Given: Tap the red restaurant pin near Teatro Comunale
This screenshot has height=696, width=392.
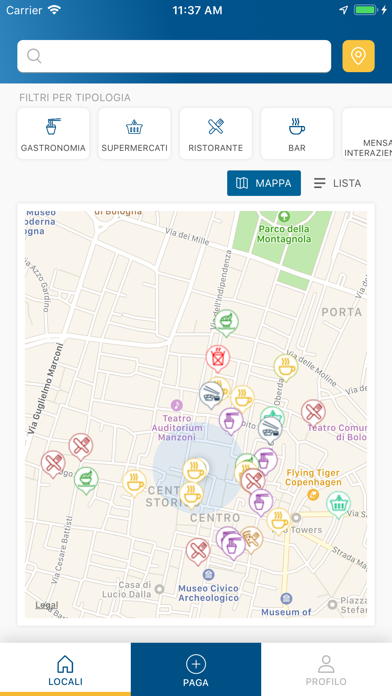Looking at the screenshot, I should pos(313,413).
